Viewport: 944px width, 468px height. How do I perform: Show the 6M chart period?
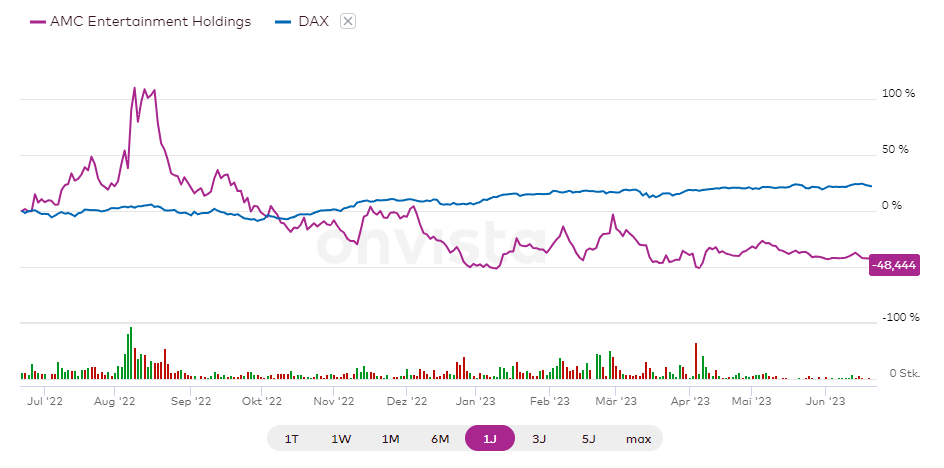440,439
